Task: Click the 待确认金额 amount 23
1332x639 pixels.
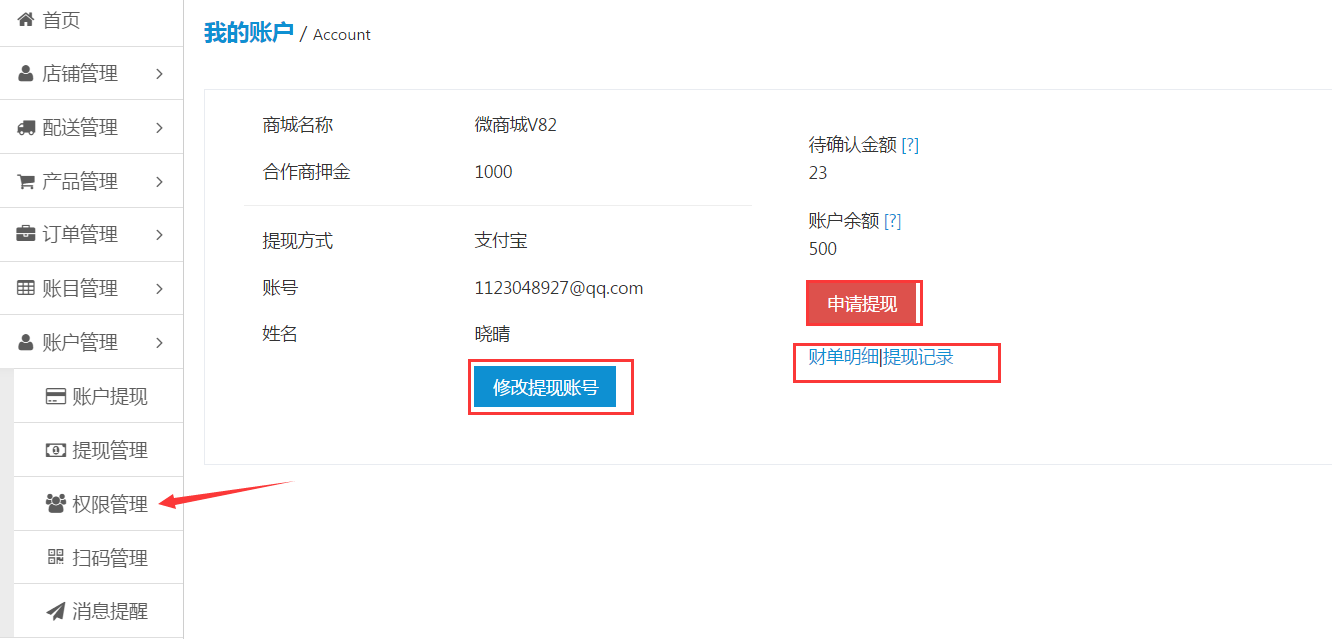Action: [818, 173]
